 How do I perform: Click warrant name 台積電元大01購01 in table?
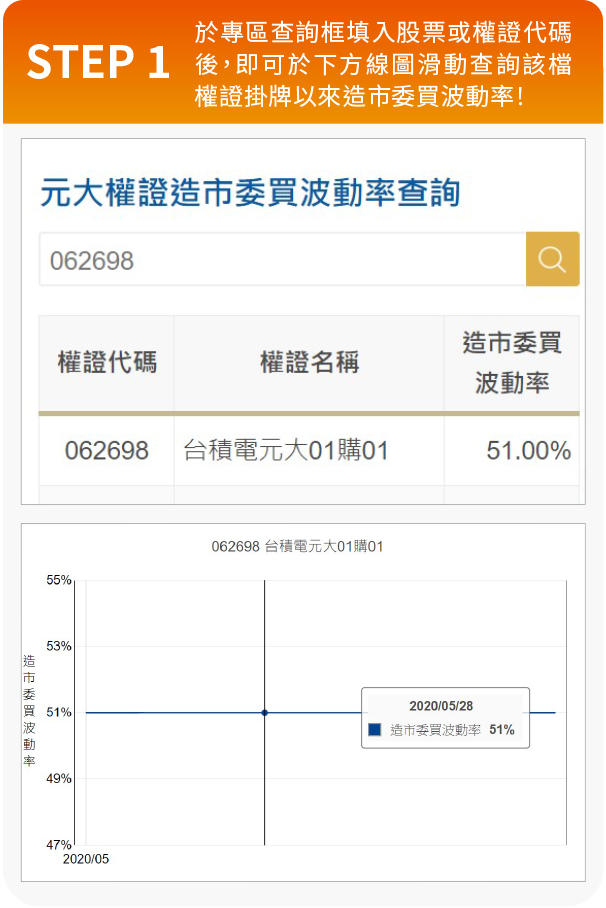click(x=286, y=451)
